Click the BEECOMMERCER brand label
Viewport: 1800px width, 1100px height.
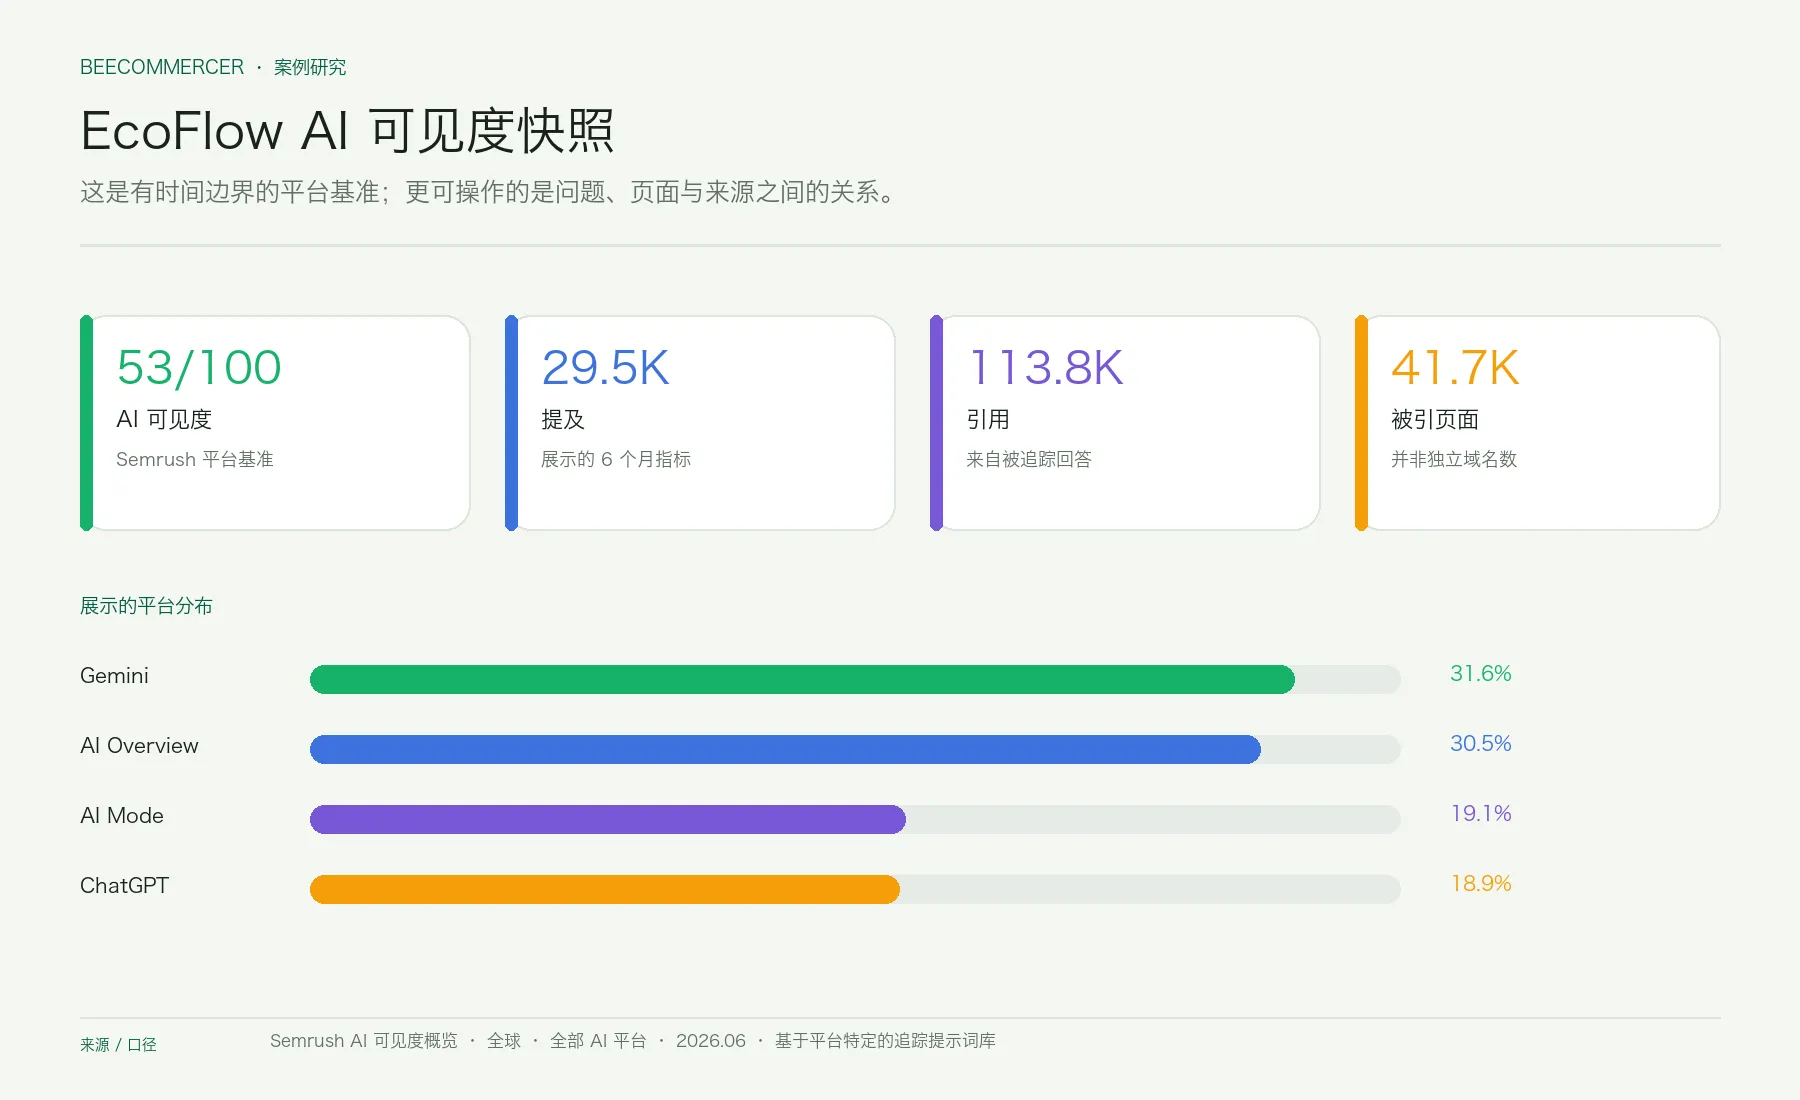click(x=162, y=67)
